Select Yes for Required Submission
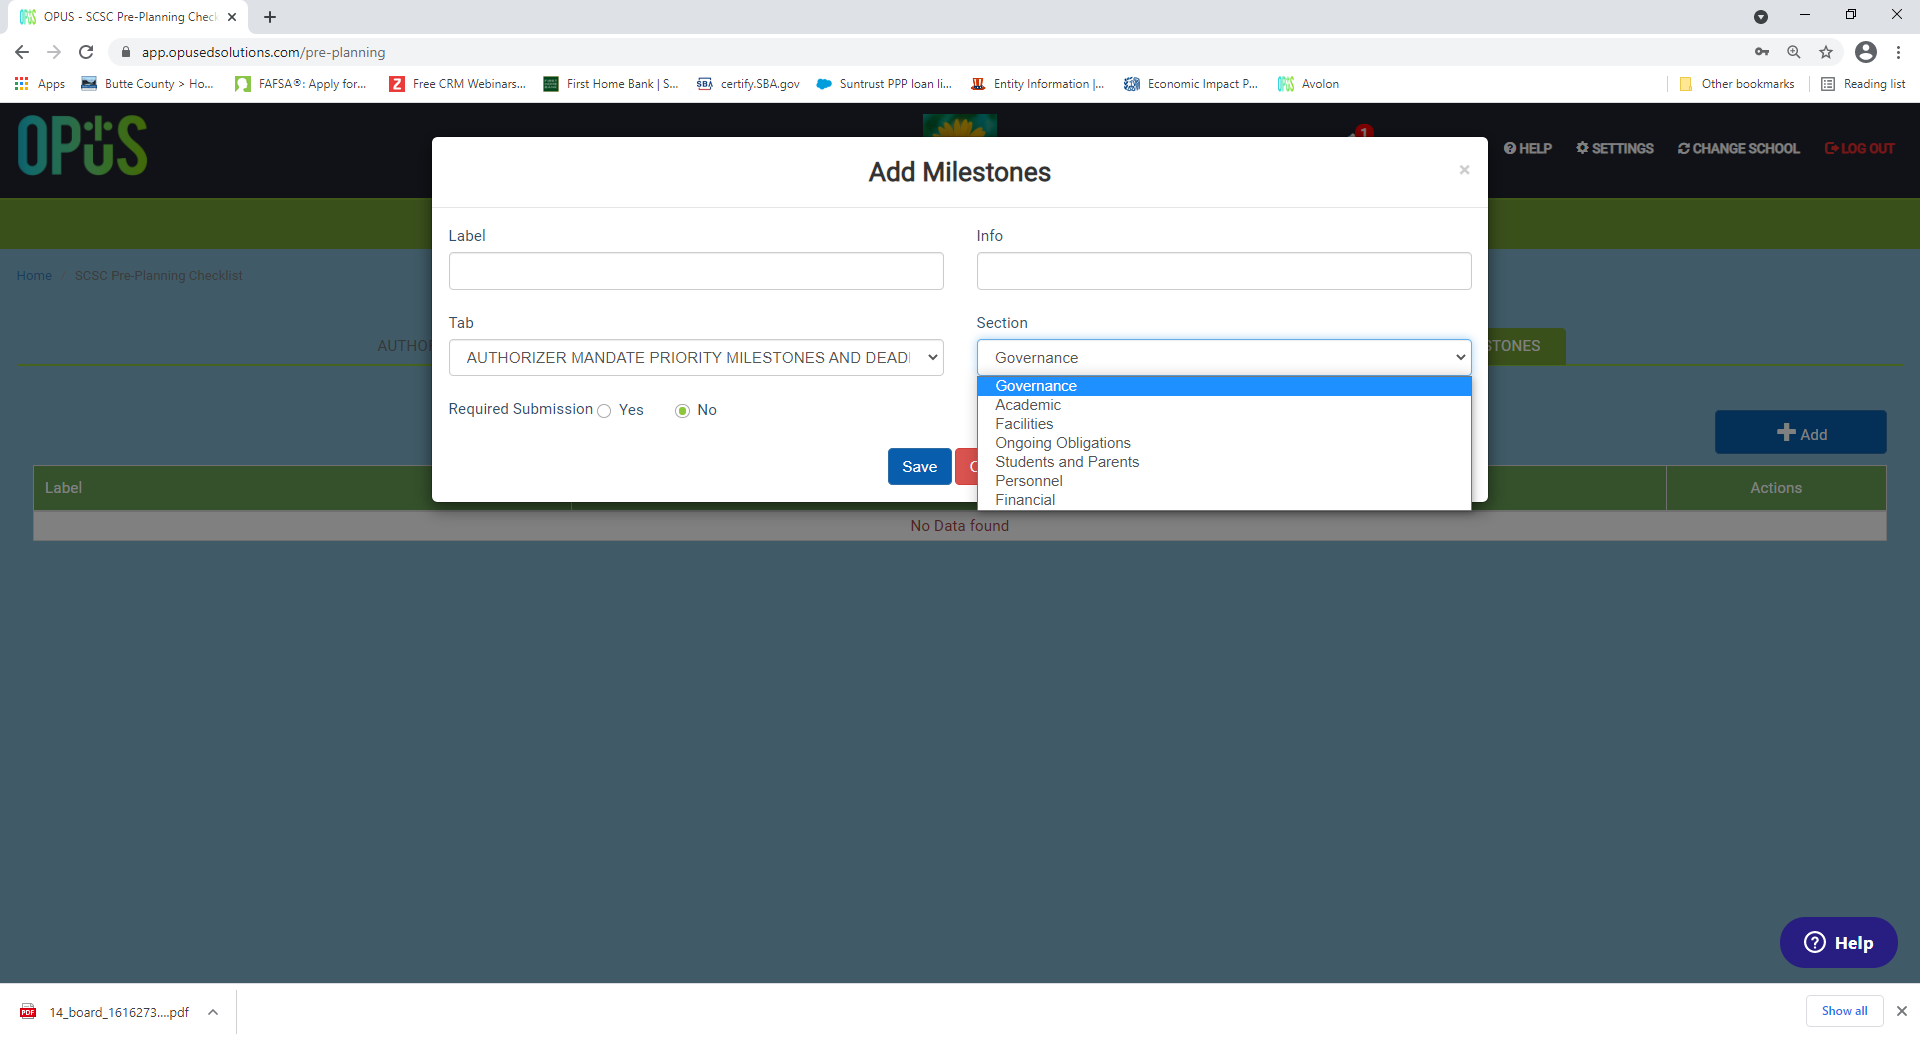The height and width of the screenshot is (1040, 1920). pos(604,411)
